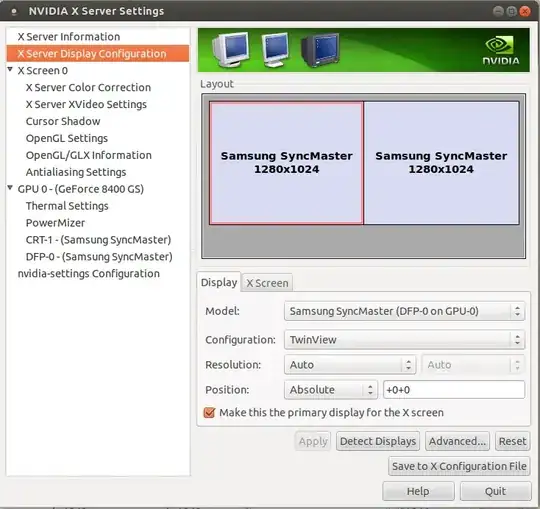This screenshot has width=540, height=509.
Task: Open PowerMizer settings
Action: click(x=55, y=223)
